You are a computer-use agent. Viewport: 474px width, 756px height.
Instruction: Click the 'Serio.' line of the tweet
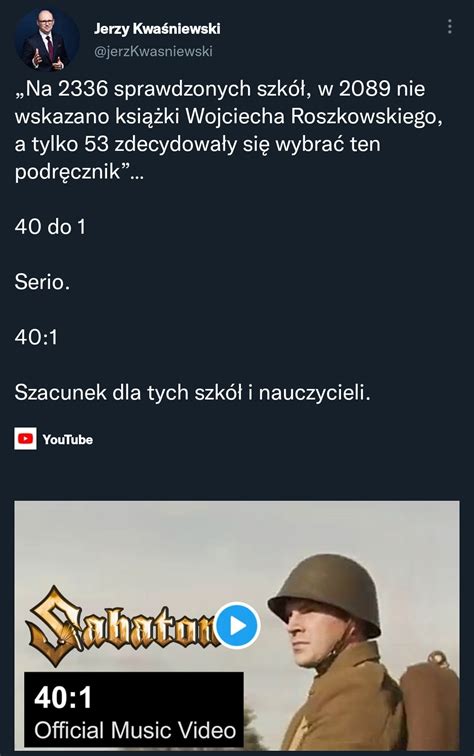point(42,282)
